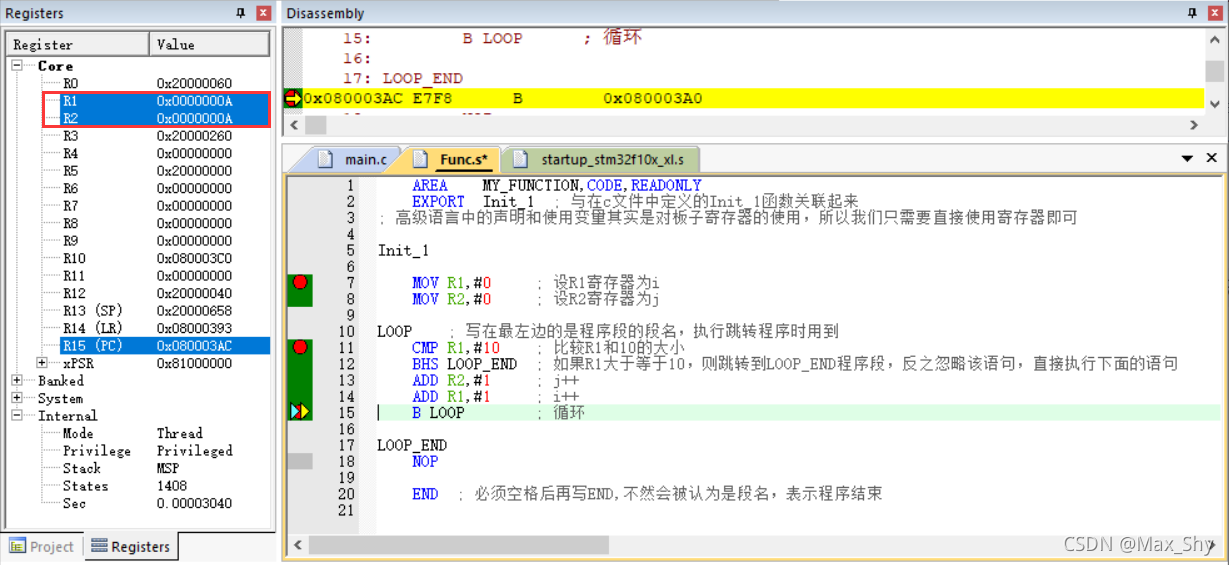Collapse the Internal register group

(x=17, y=416)
